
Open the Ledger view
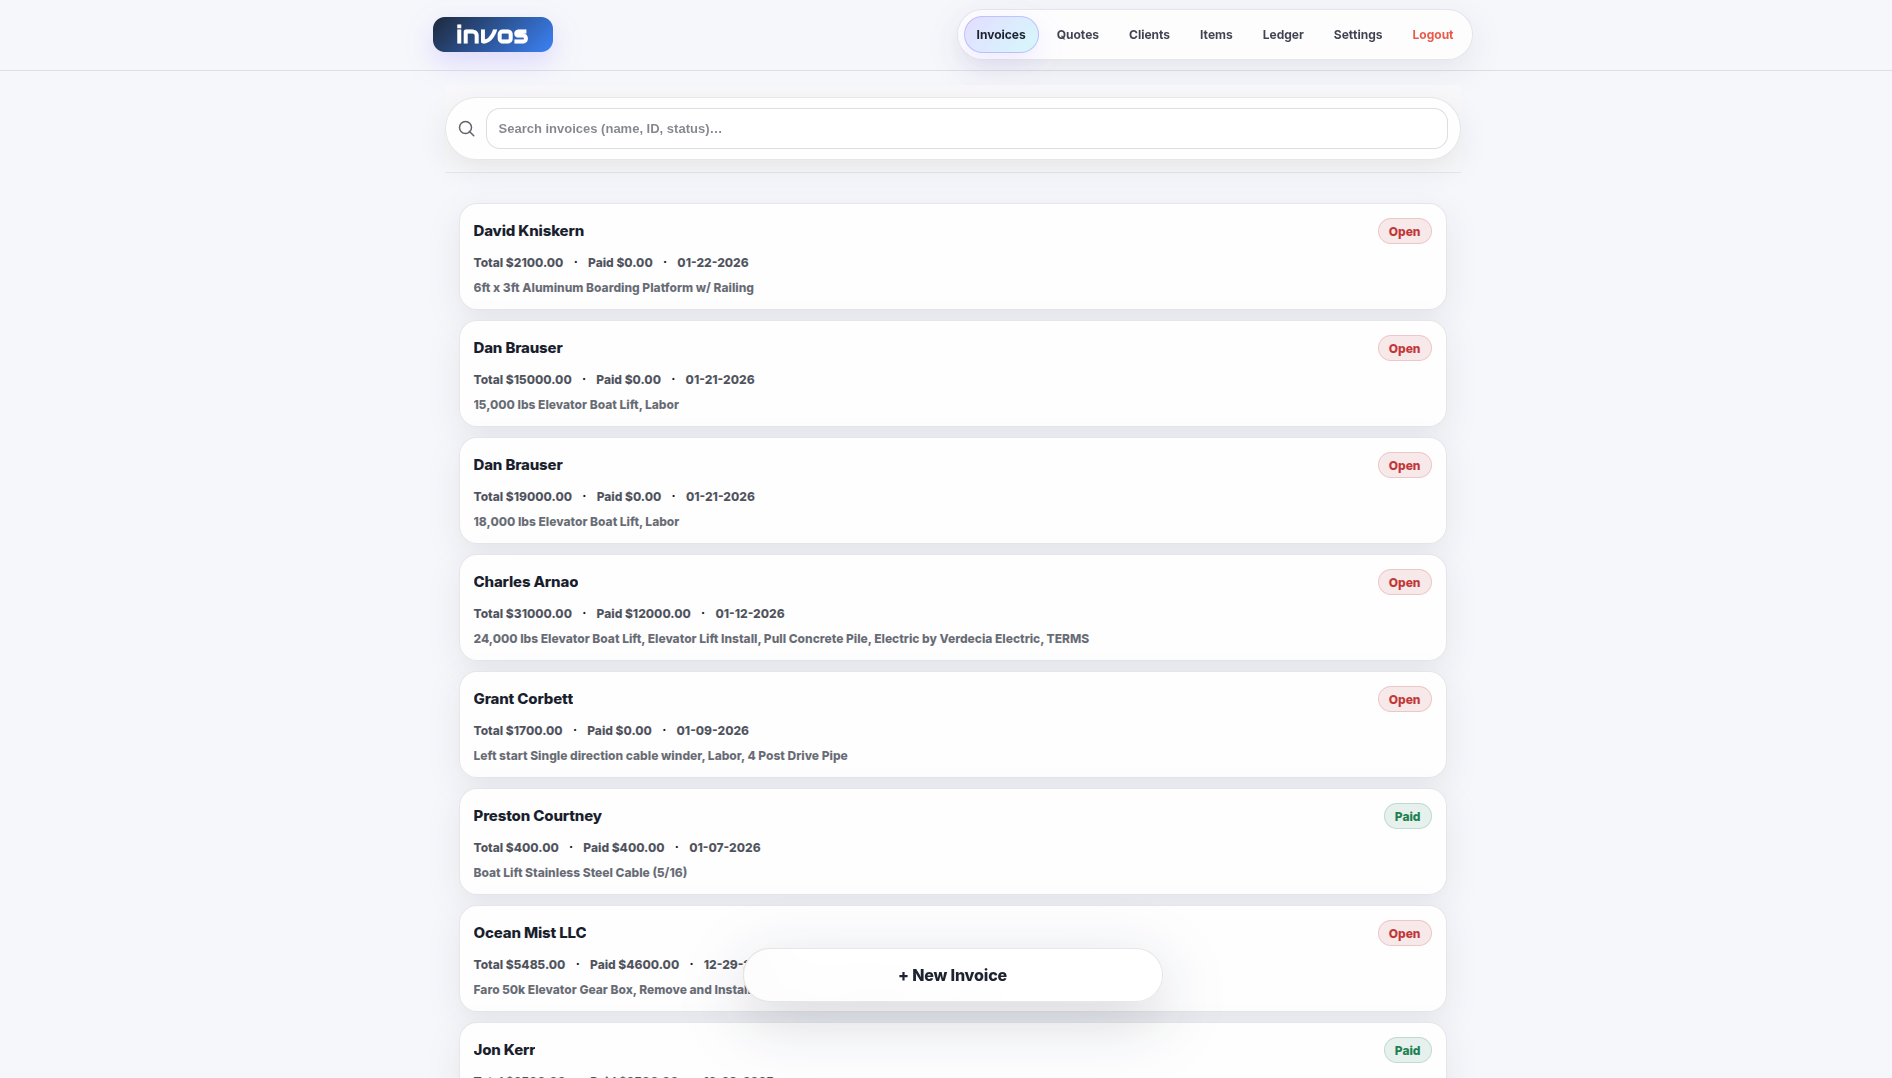[x=1282, y=34]
